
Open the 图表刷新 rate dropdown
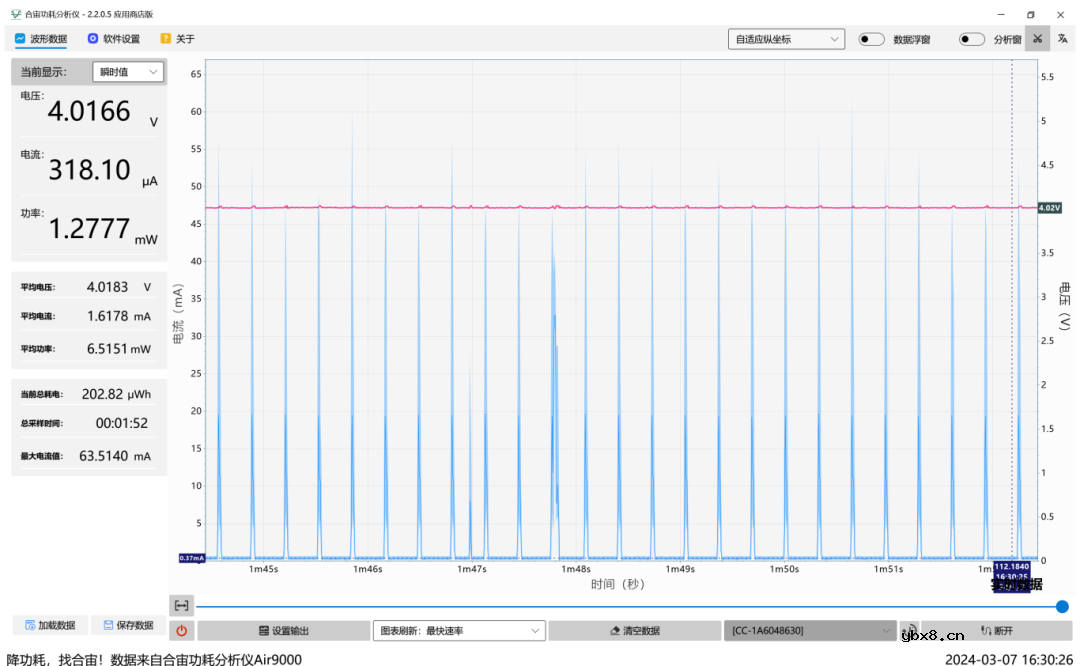pos(459,631)
